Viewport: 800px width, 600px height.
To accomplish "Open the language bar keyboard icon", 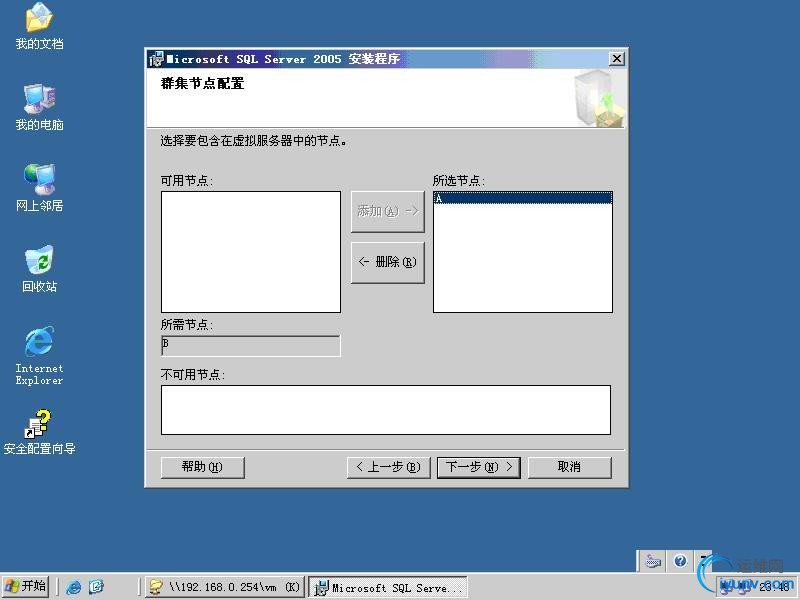I will coord(653,561).
